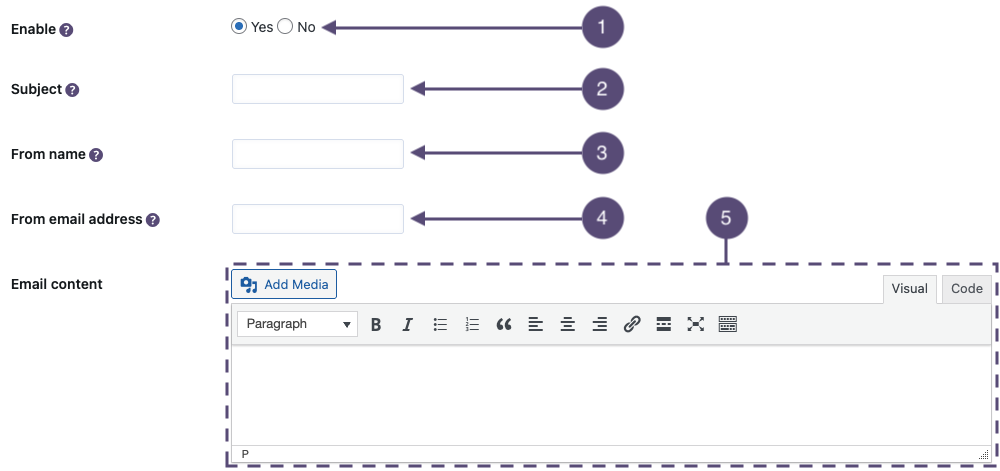Add a blockquote to content

[504, 324]
